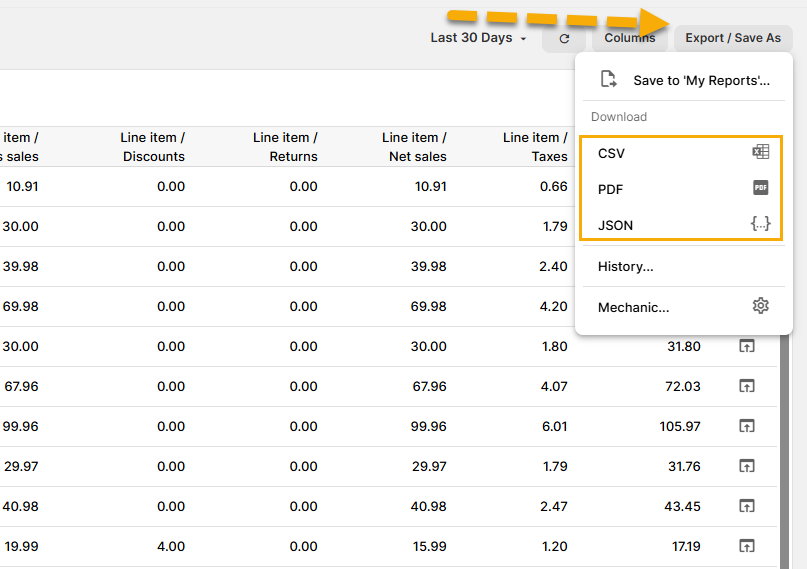Click the table's vertical scrollbar

pyautogui.click(x=785, y=450)
